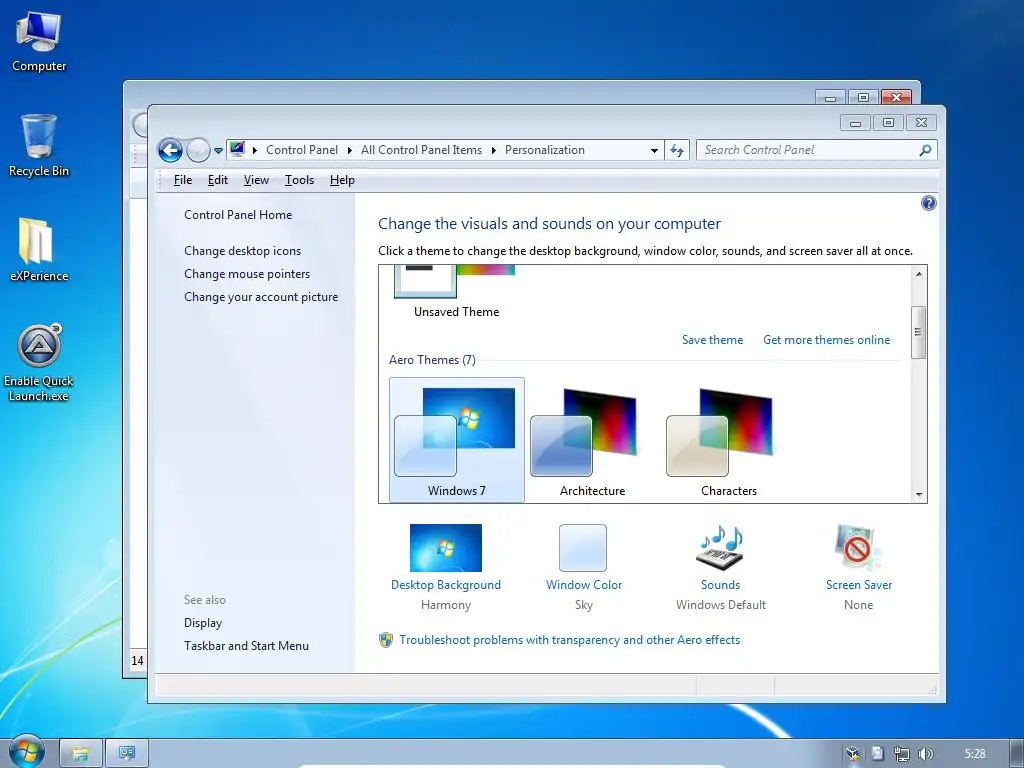Select Enable Quick Launch.exe desktop icon

[39, 363]
